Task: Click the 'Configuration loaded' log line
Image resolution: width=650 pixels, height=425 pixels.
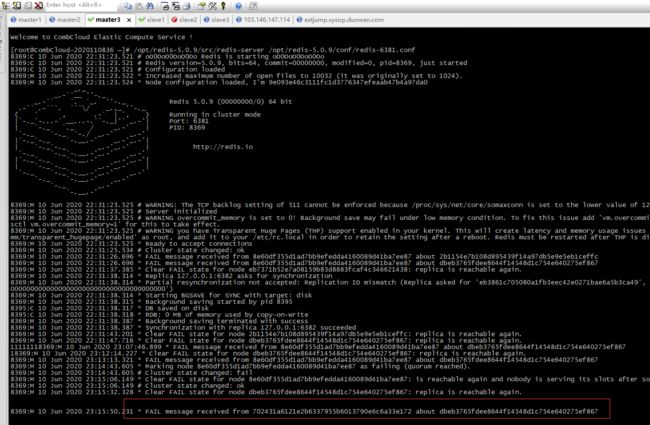Action: click(118, 69)
